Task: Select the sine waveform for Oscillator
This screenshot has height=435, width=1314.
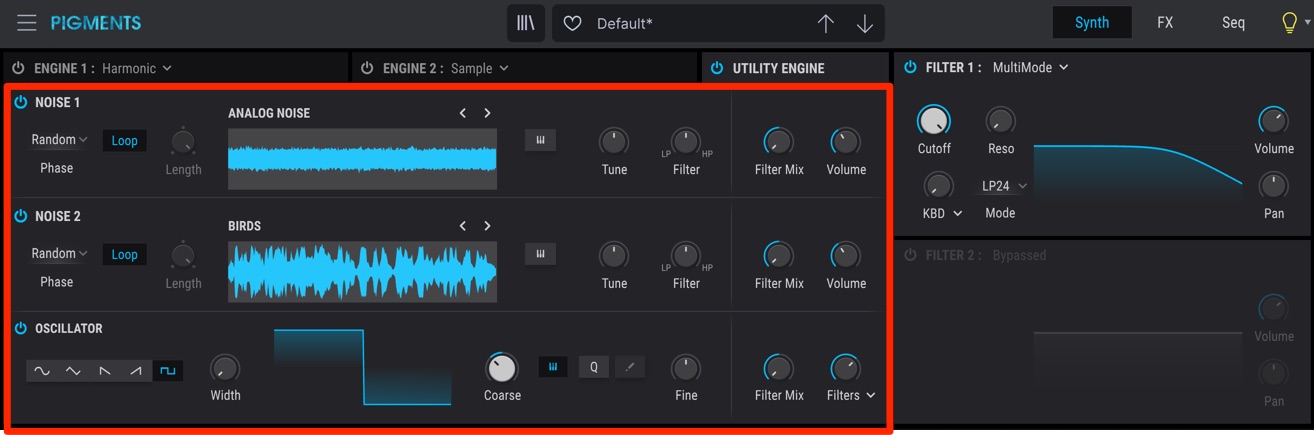Action: point(42,371)
